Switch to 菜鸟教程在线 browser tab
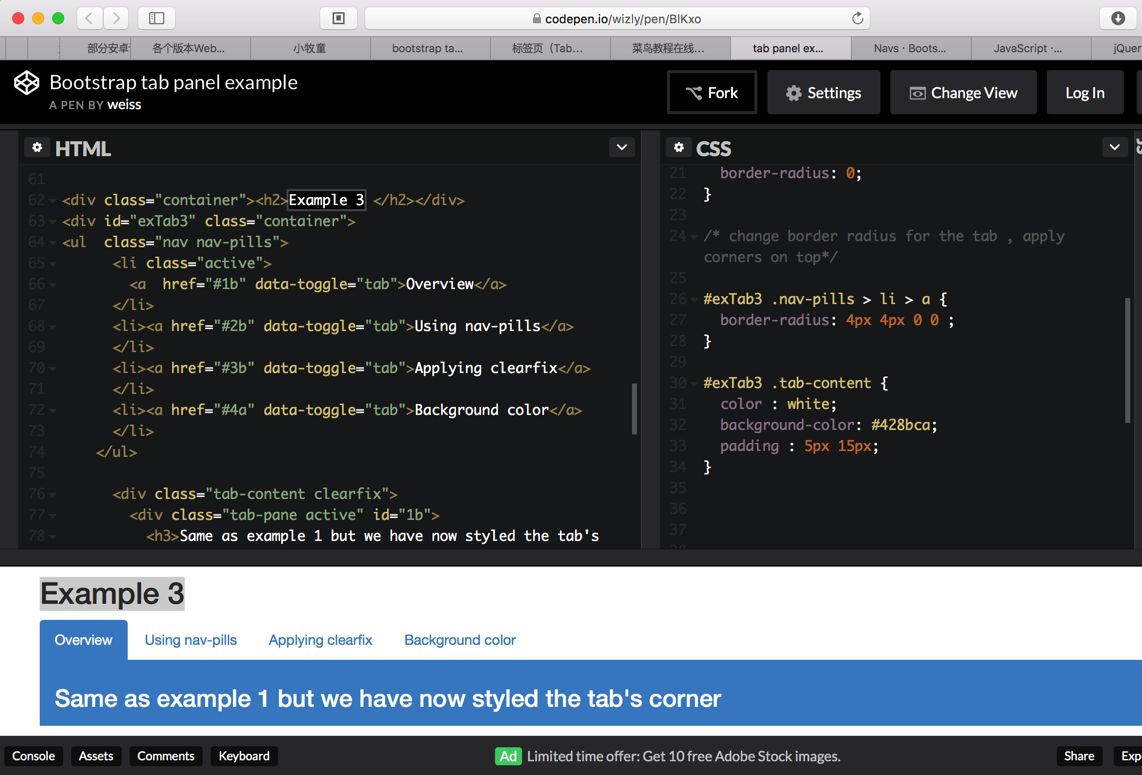The width and height of the screenshot is (1142, 775). [x=668, y=48]
